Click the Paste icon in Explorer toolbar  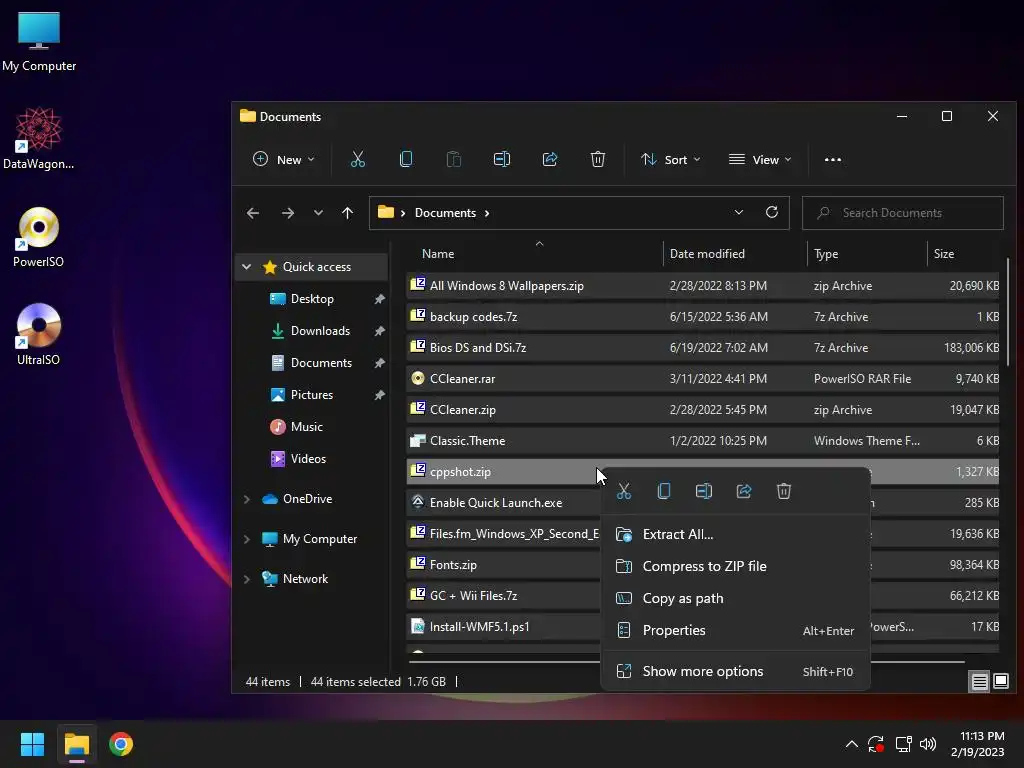pos(454,159)
